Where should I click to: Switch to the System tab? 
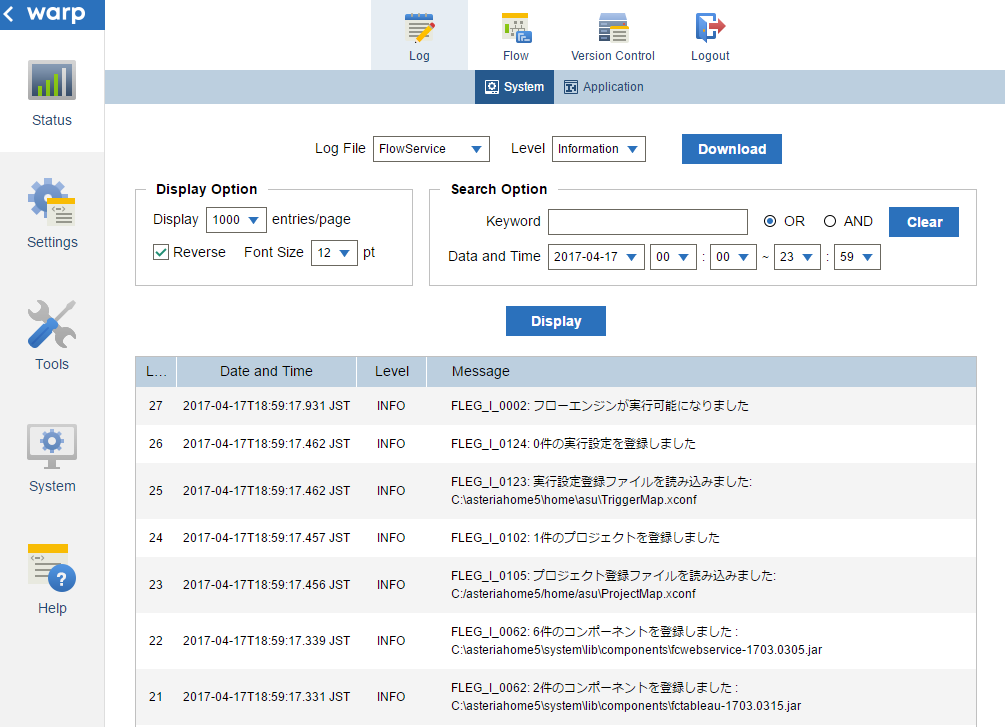(x=514, y=87)
